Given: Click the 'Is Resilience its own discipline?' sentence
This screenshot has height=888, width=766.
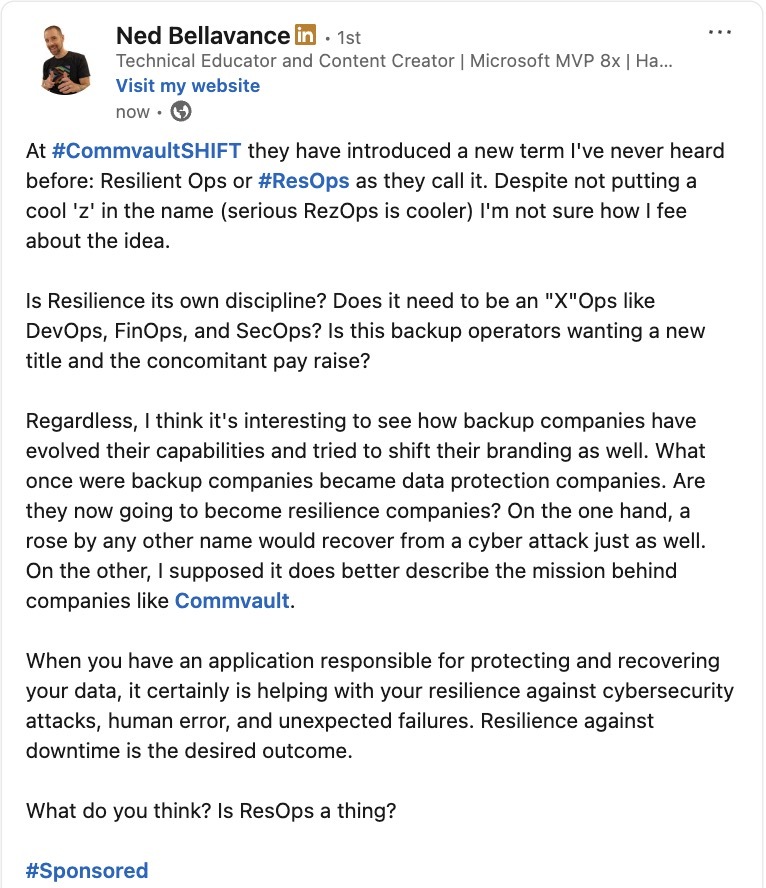Looking at the screenshot, I should pyautogui.click(x=171, y=301).
